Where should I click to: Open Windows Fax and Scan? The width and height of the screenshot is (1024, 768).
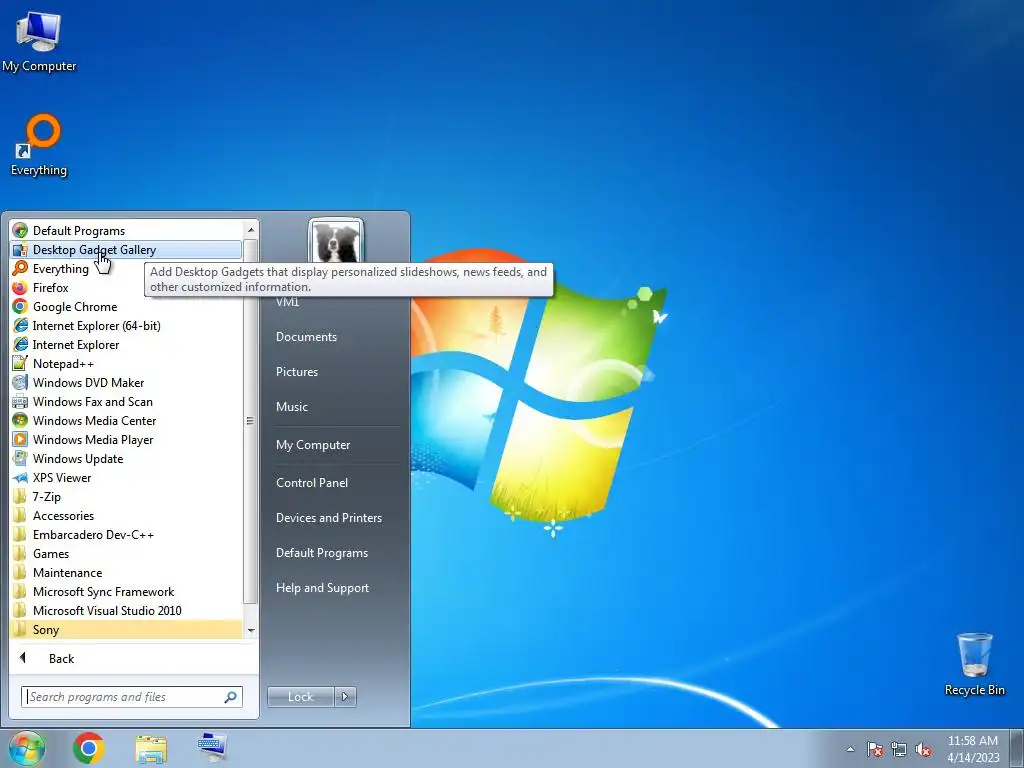pyautogui.click(x=125, y=401)
